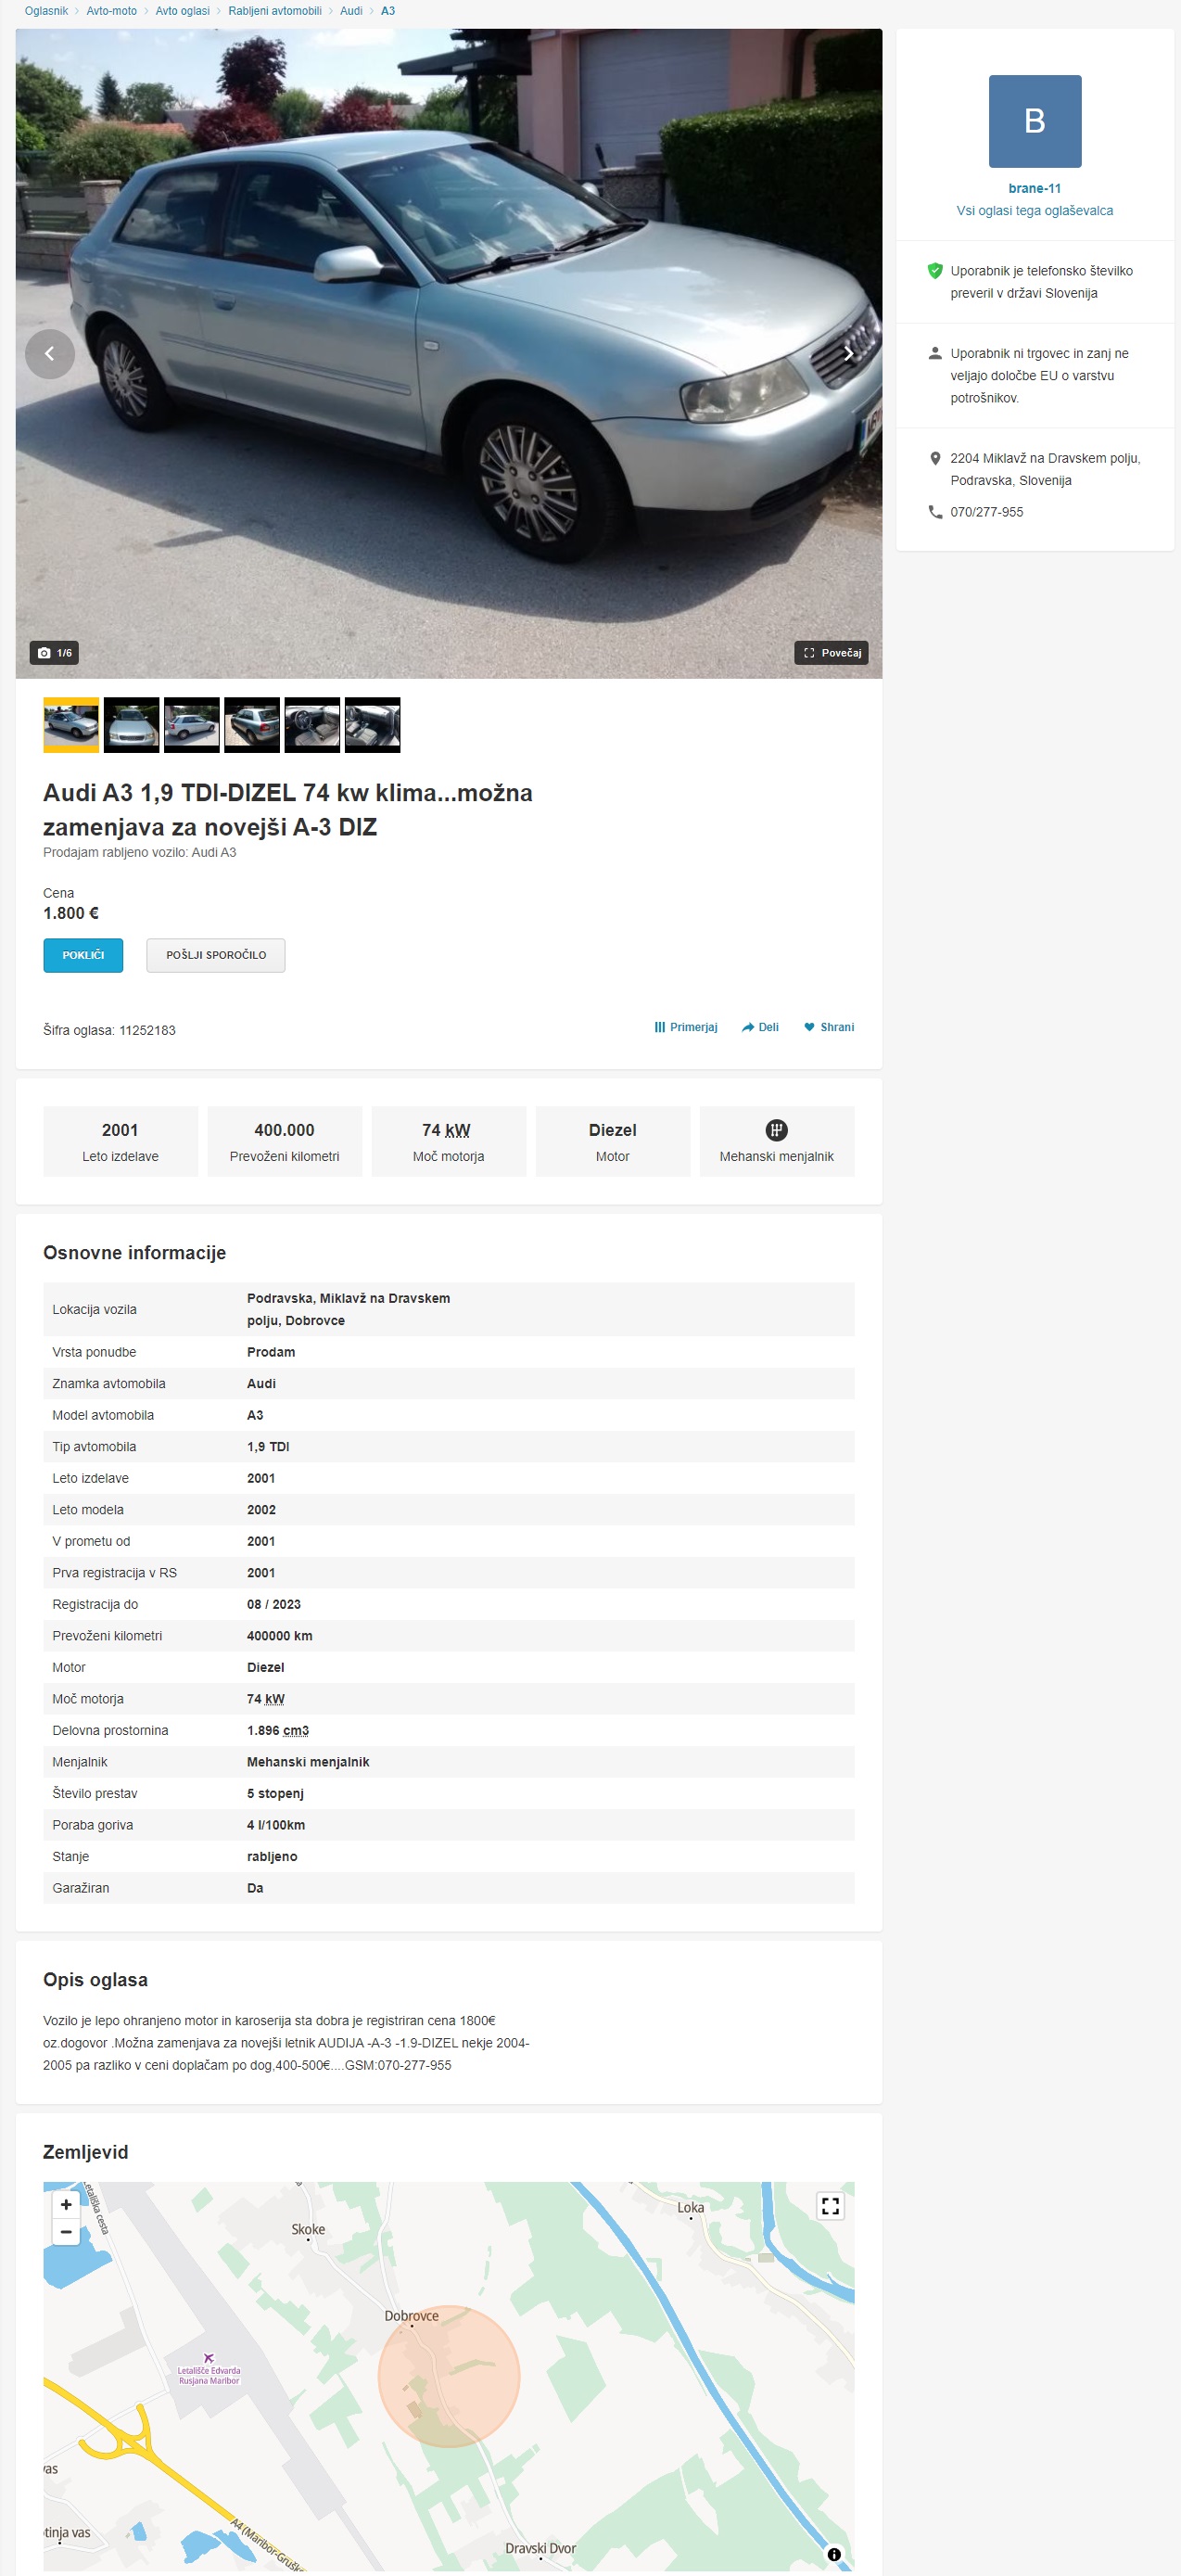Click the 2001 Leto izdelave tile
1181x2576 pixels.
[120, 1141]
